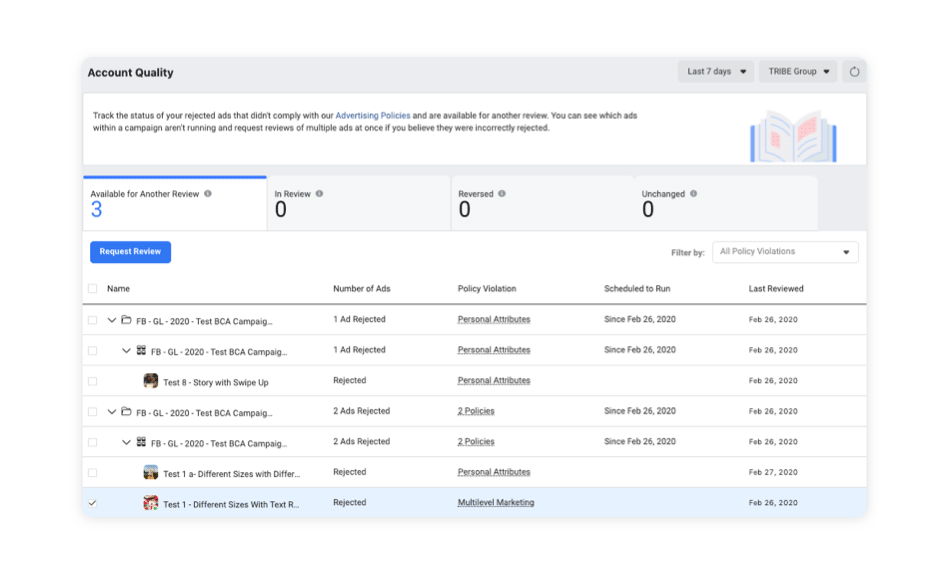Viewport: 950px width, 574px height.
Task: Click the first ad set grid icon
Action: (141, 351)
